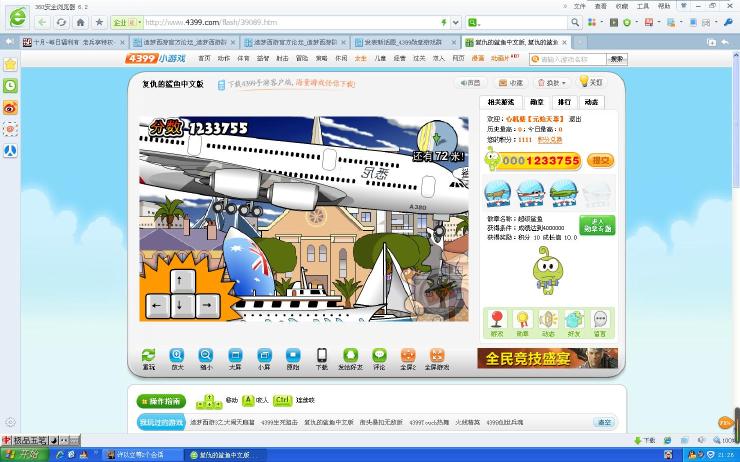
Task: Switch to the 勋章 tab
Action: tap(537, 102)
